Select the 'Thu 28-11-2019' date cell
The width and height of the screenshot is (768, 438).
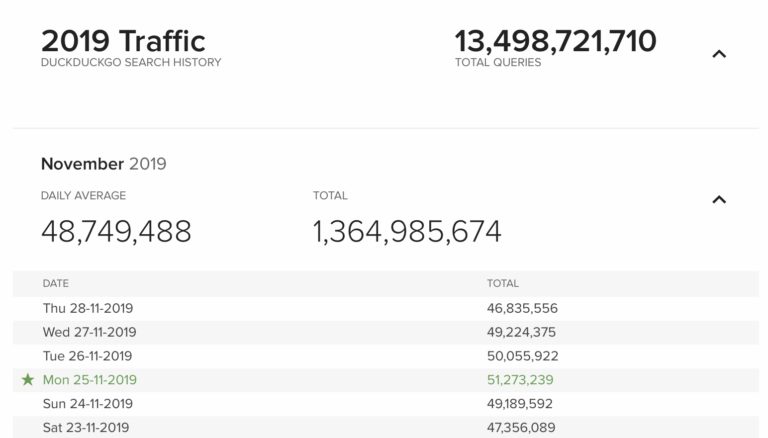tap(88, 308)
